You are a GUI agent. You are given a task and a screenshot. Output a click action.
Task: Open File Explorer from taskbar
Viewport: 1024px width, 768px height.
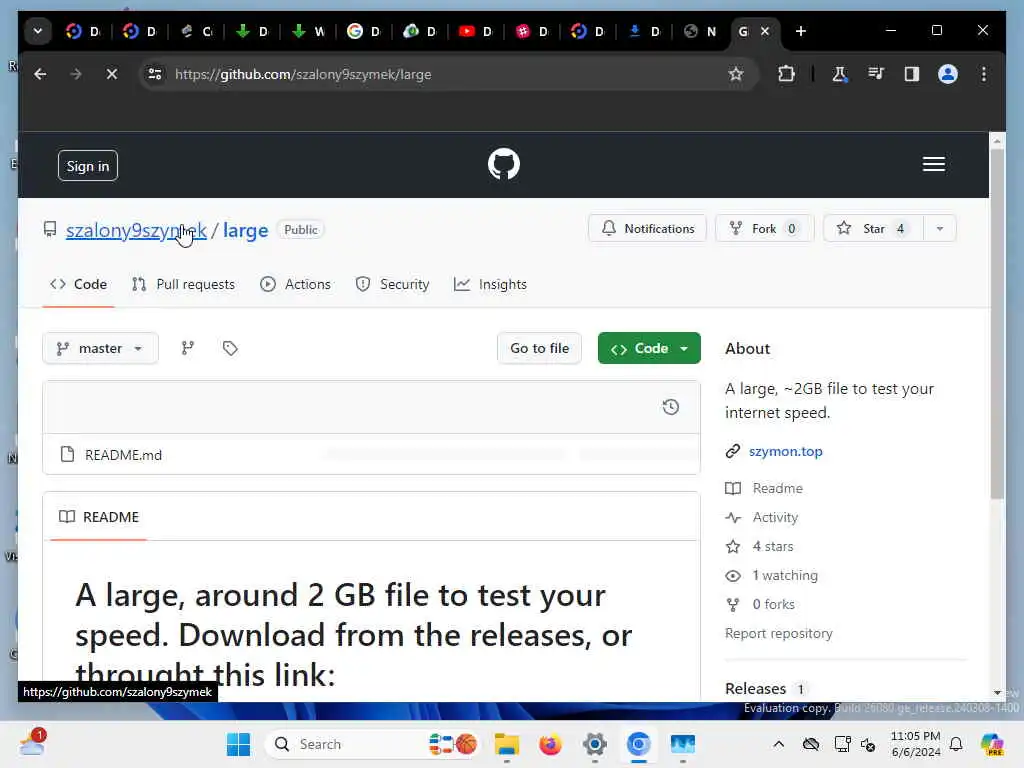[507, 744]
